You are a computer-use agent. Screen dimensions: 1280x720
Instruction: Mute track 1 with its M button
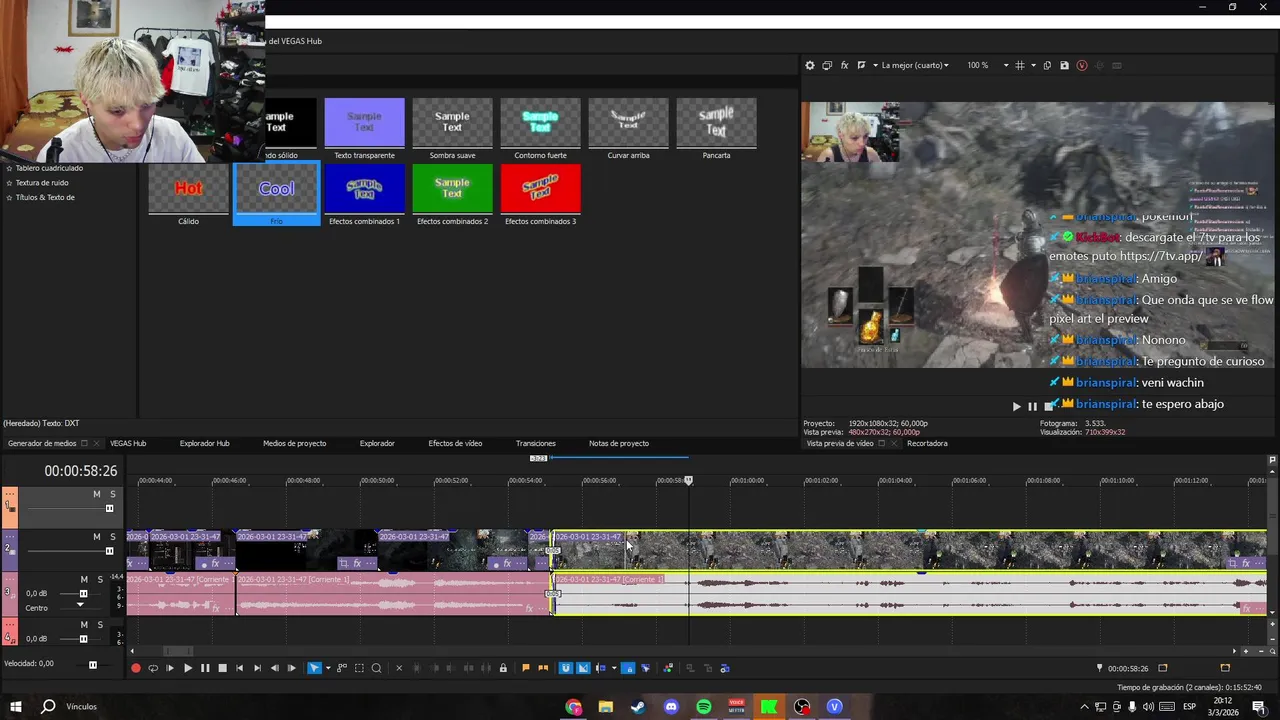97,494
